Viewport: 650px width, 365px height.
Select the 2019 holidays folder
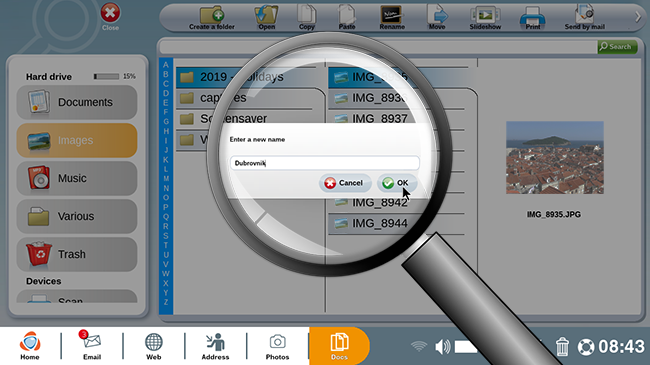pyautogui.click(x=250, y=77)
